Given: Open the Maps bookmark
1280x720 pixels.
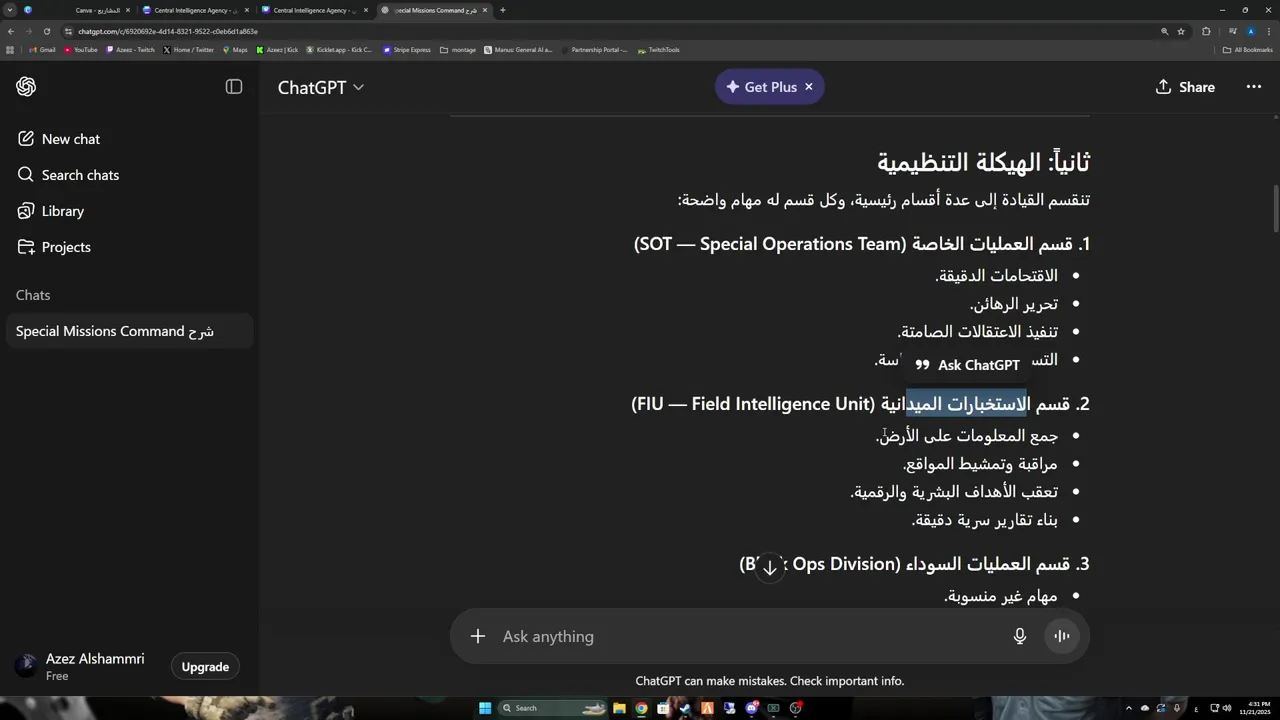Looking at the screenshot, I should click(235, 50).
